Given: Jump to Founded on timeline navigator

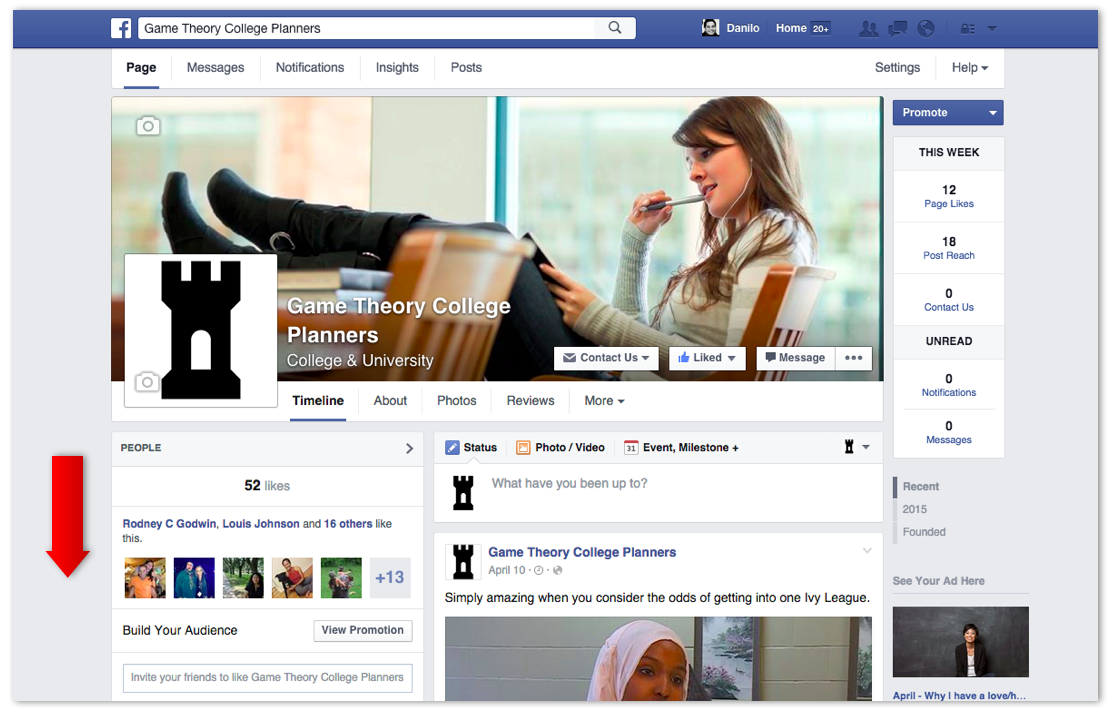Looking at the screenshot, I should point(924,532).
